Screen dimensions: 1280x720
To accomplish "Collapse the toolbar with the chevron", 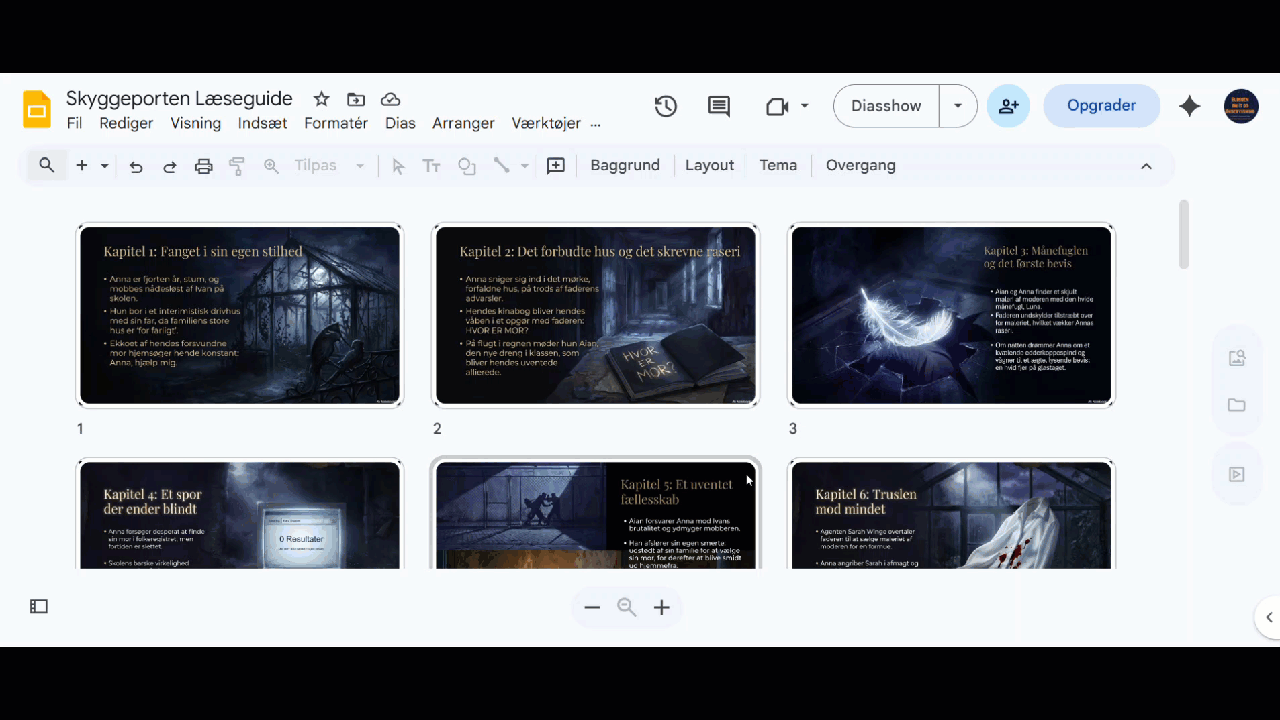I will tap(1146, 166).
